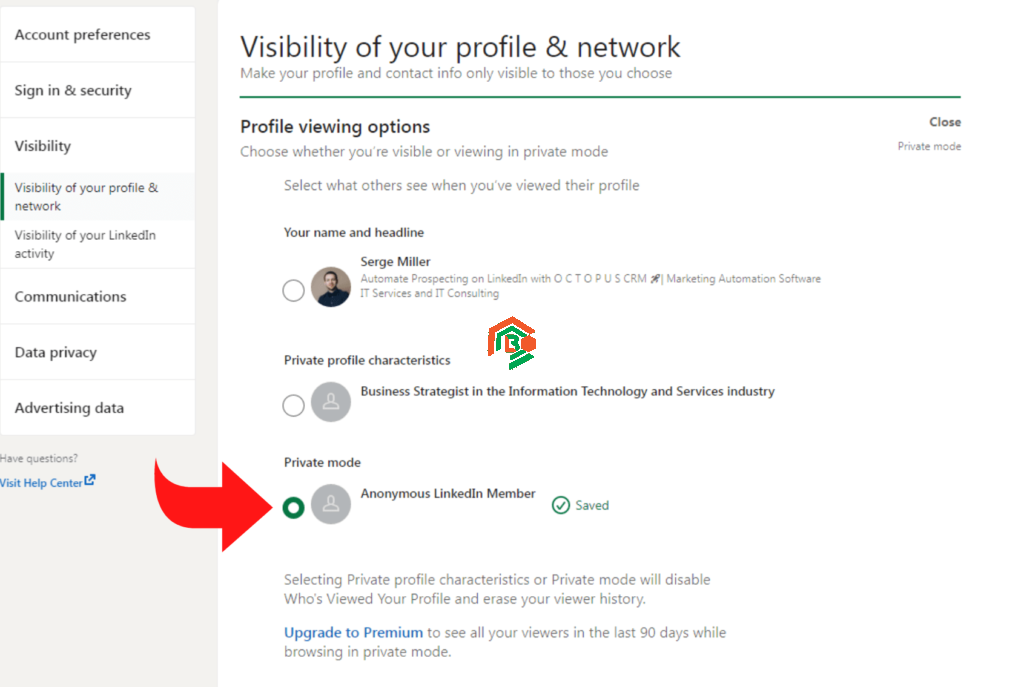This screenshot has width=1024, height=687.
Task: Open the Advertising data section
Action: coord(69,408)
